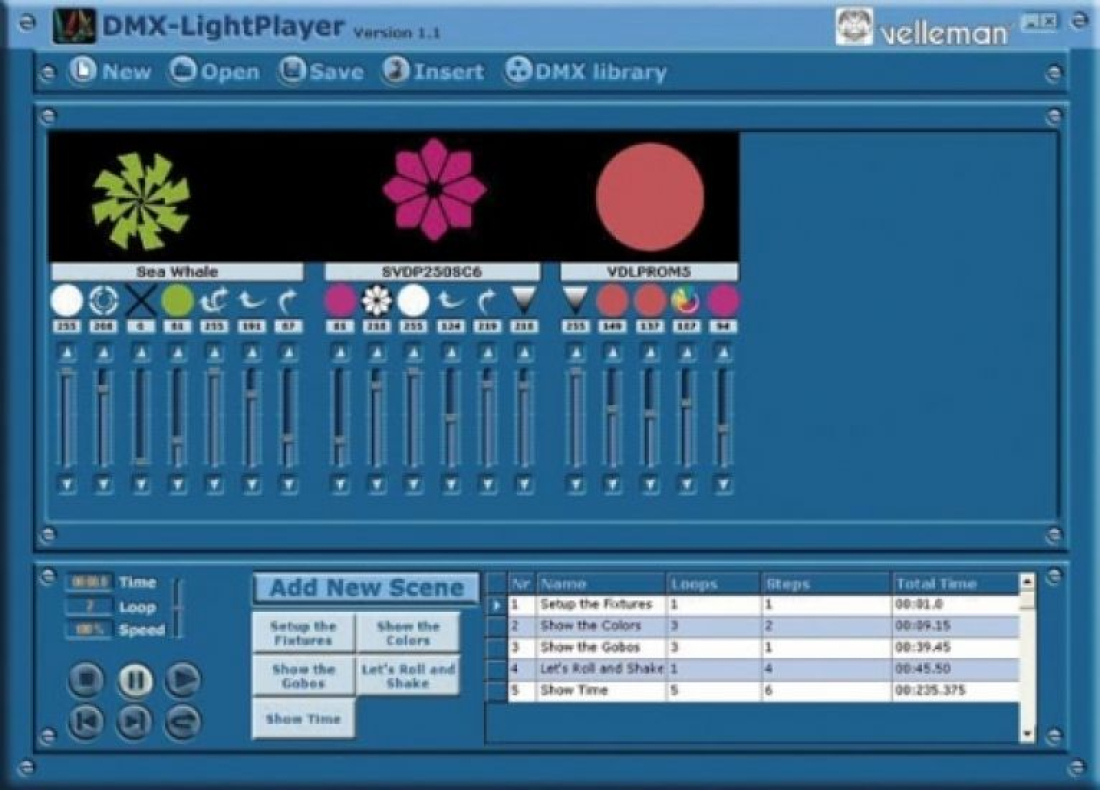This screenshot has height=790, width=1100.
Task: Click up arrow under the flower gobo channel
Action: click(377, 352)
